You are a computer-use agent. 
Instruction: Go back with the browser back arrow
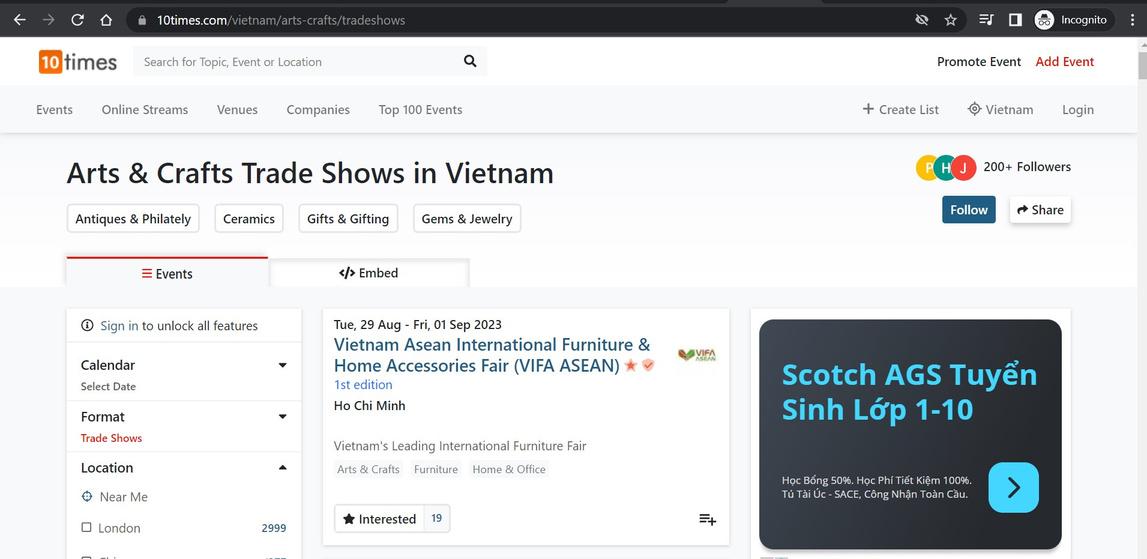[x=20, y=20]
